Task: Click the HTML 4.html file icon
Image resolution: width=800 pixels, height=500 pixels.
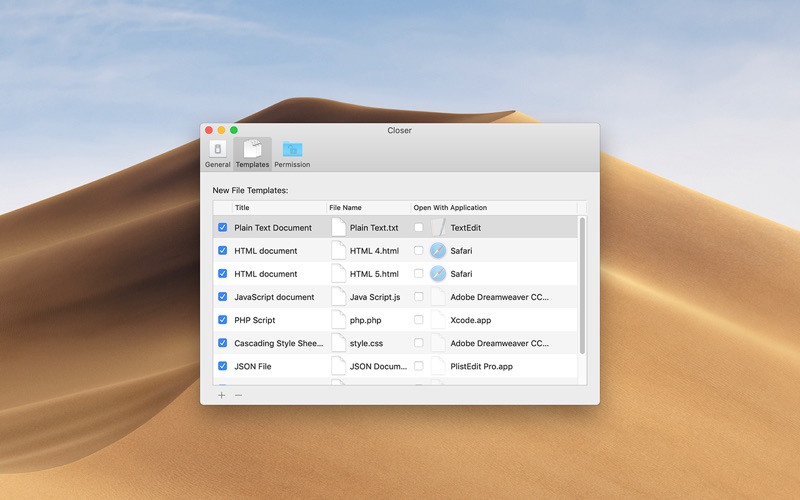Action: click(338, 251)
